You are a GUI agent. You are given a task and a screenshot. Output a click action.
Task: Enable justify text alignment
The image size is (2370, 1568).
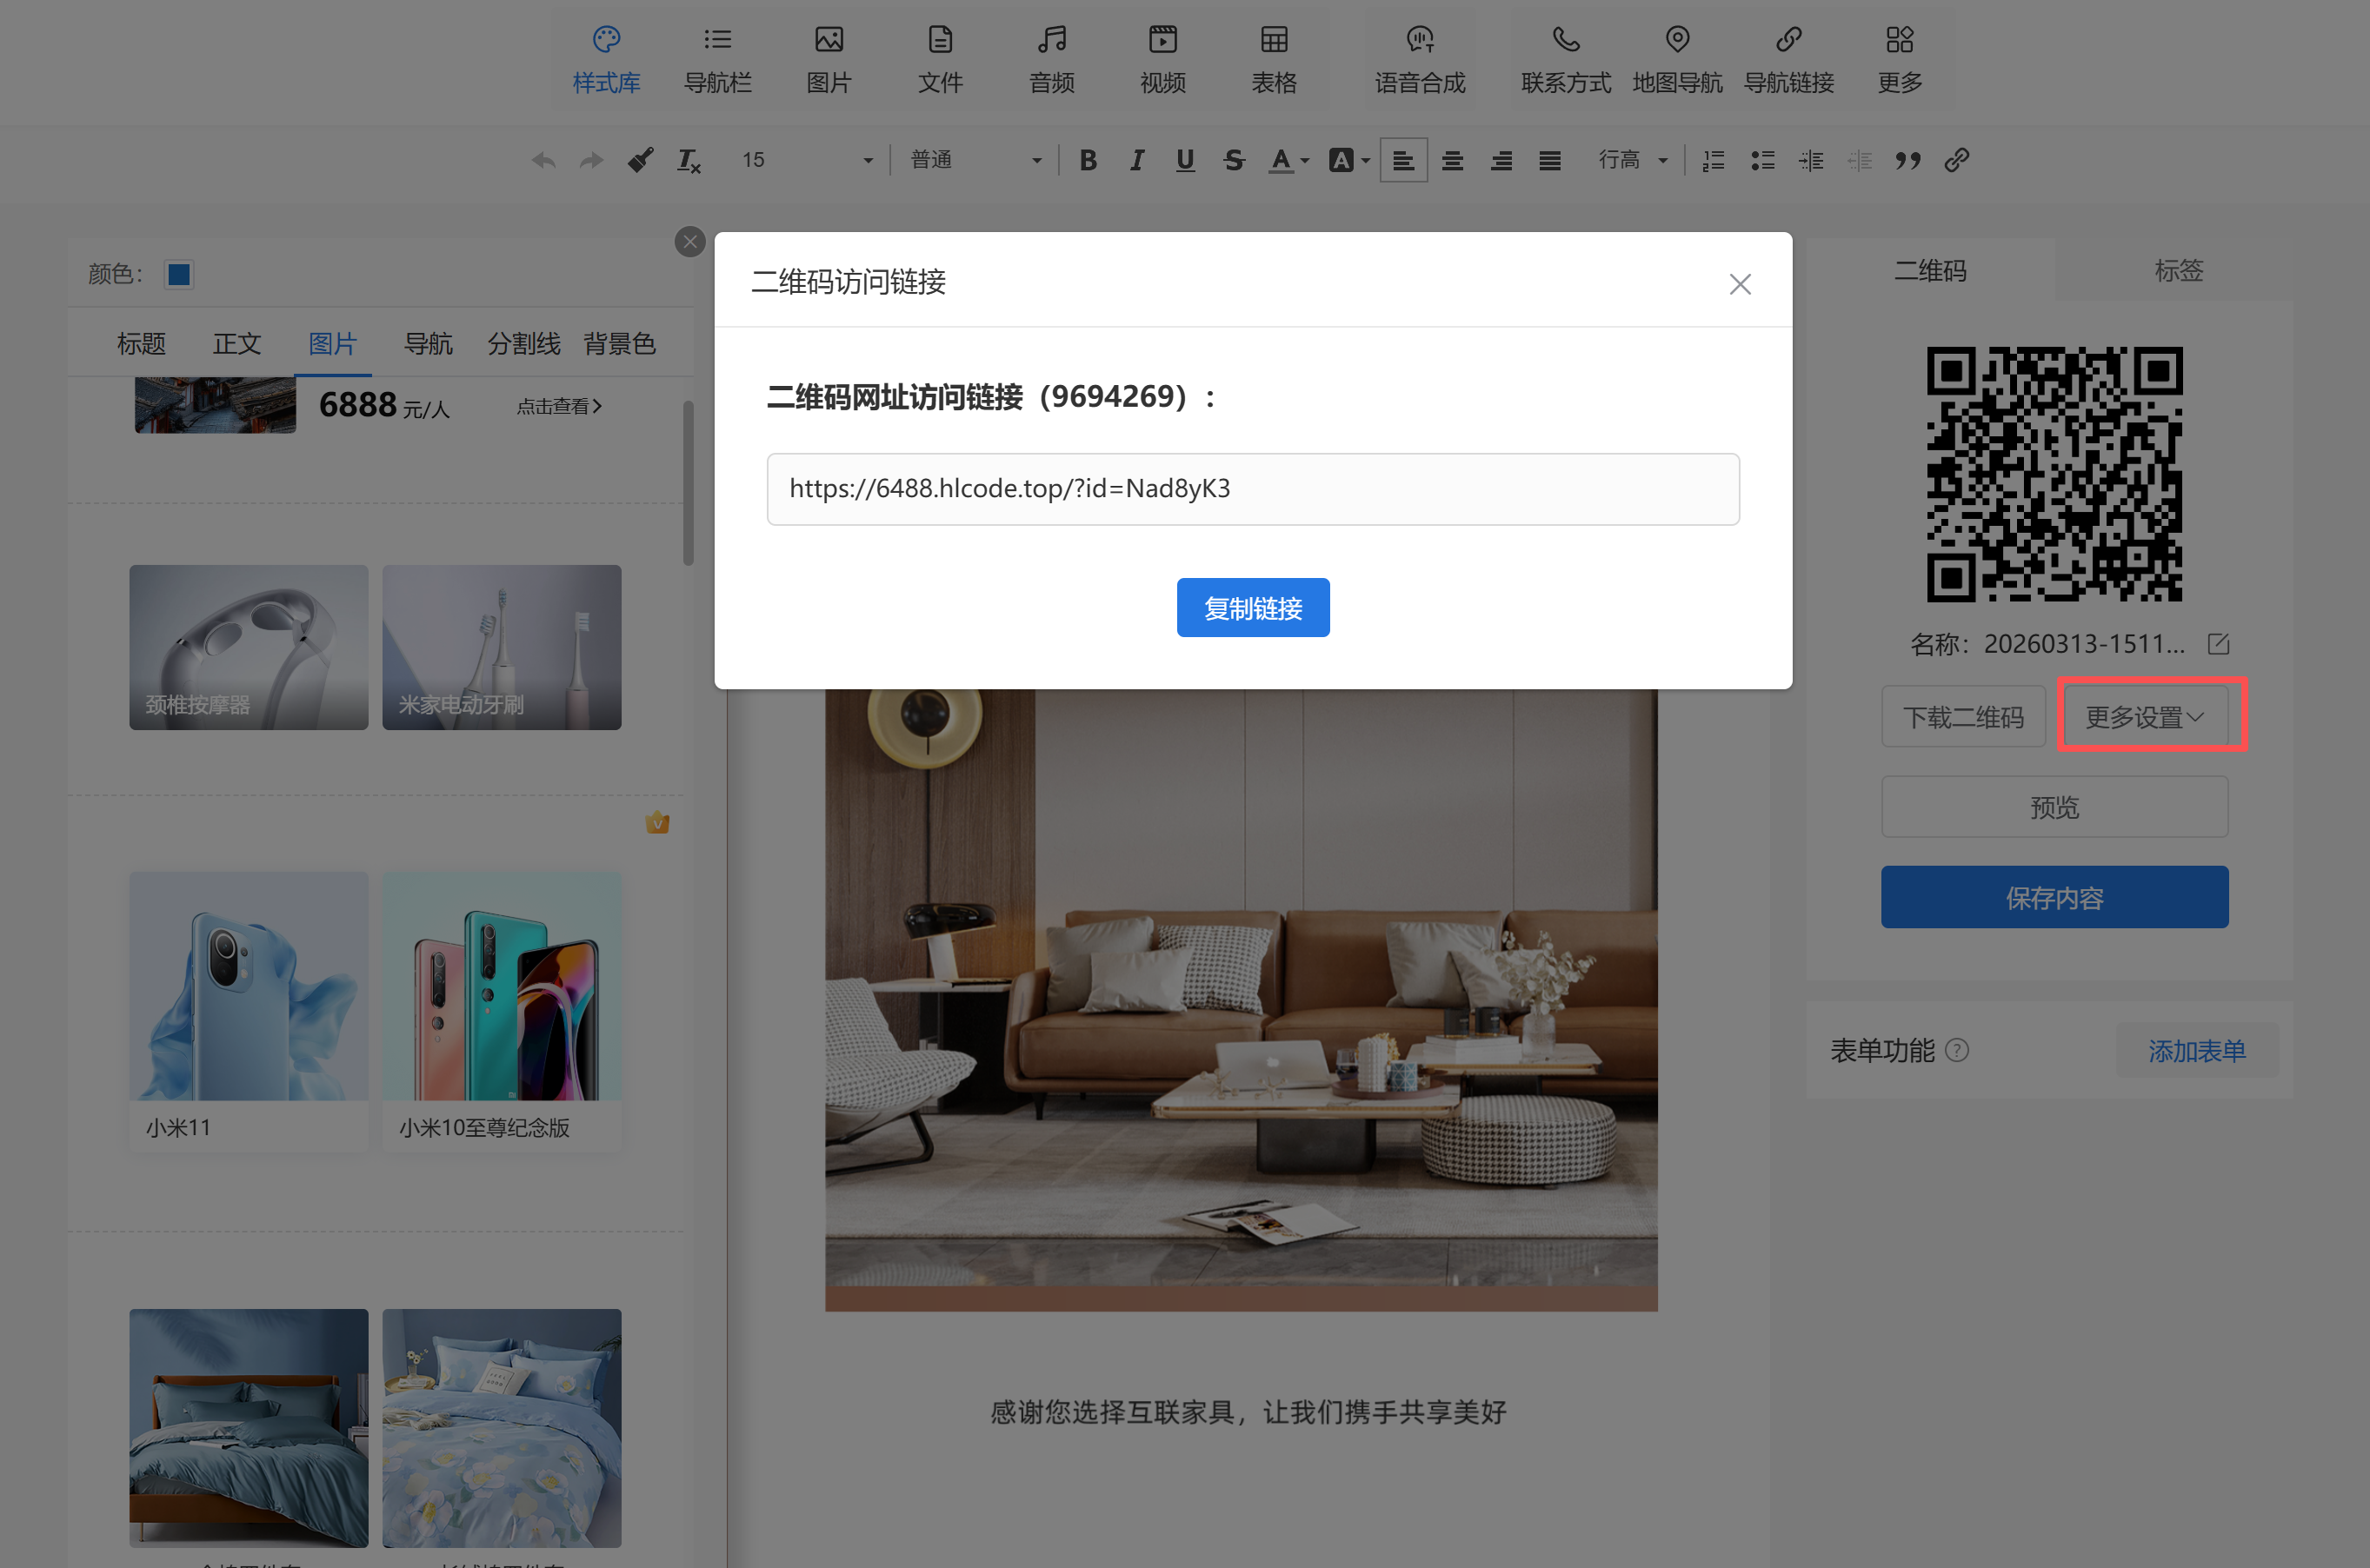pos(1549,160)
